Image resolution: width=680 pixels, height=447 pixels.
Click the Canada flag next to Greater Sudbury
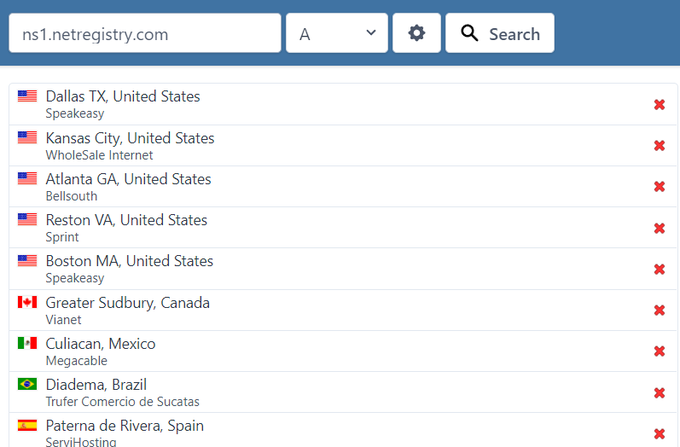coord(27,302)
